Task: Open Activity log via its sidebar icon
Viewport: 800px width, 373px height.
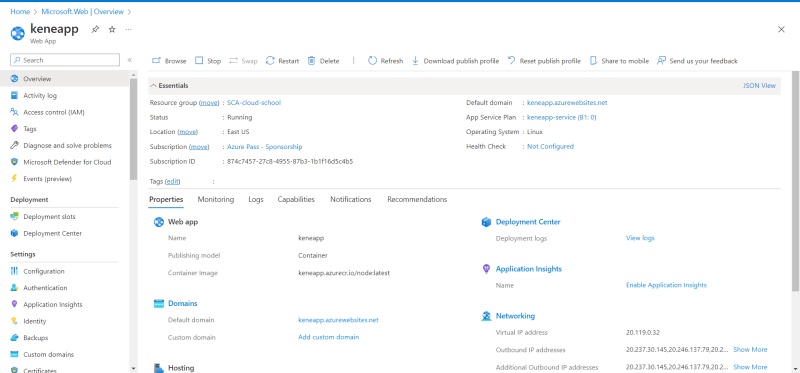Action: coord(14,95)
